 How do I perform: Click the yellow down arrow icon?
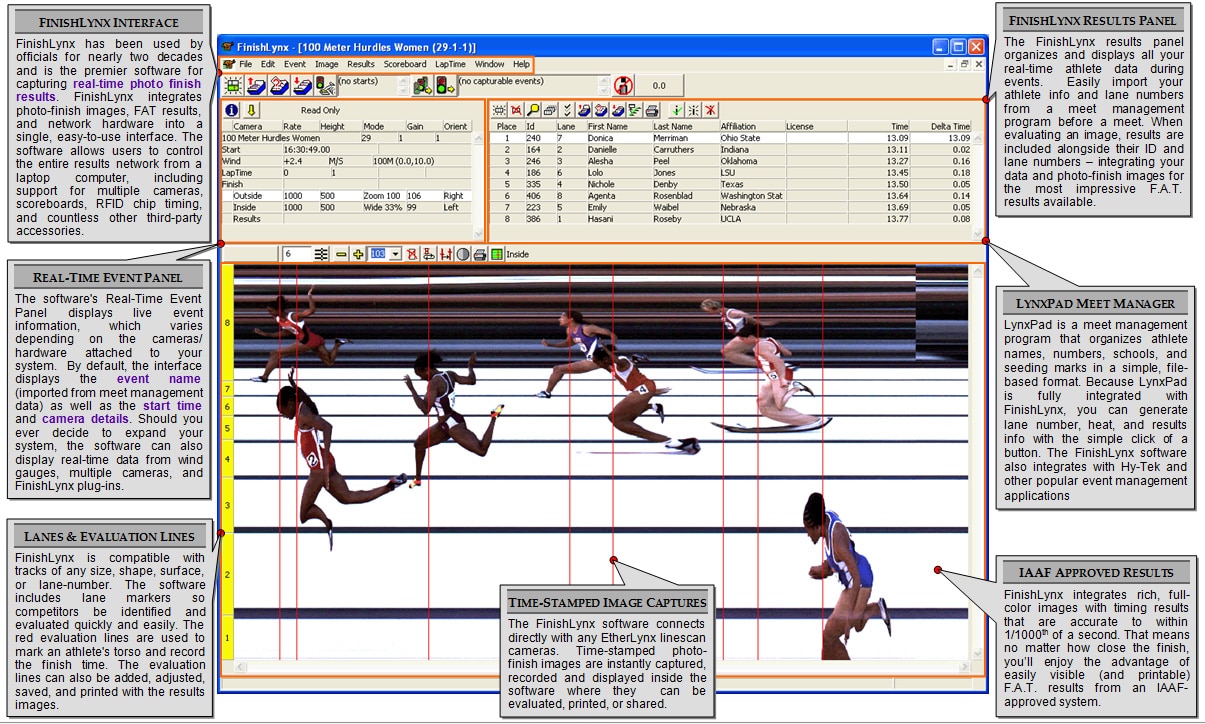pos(251,110)
